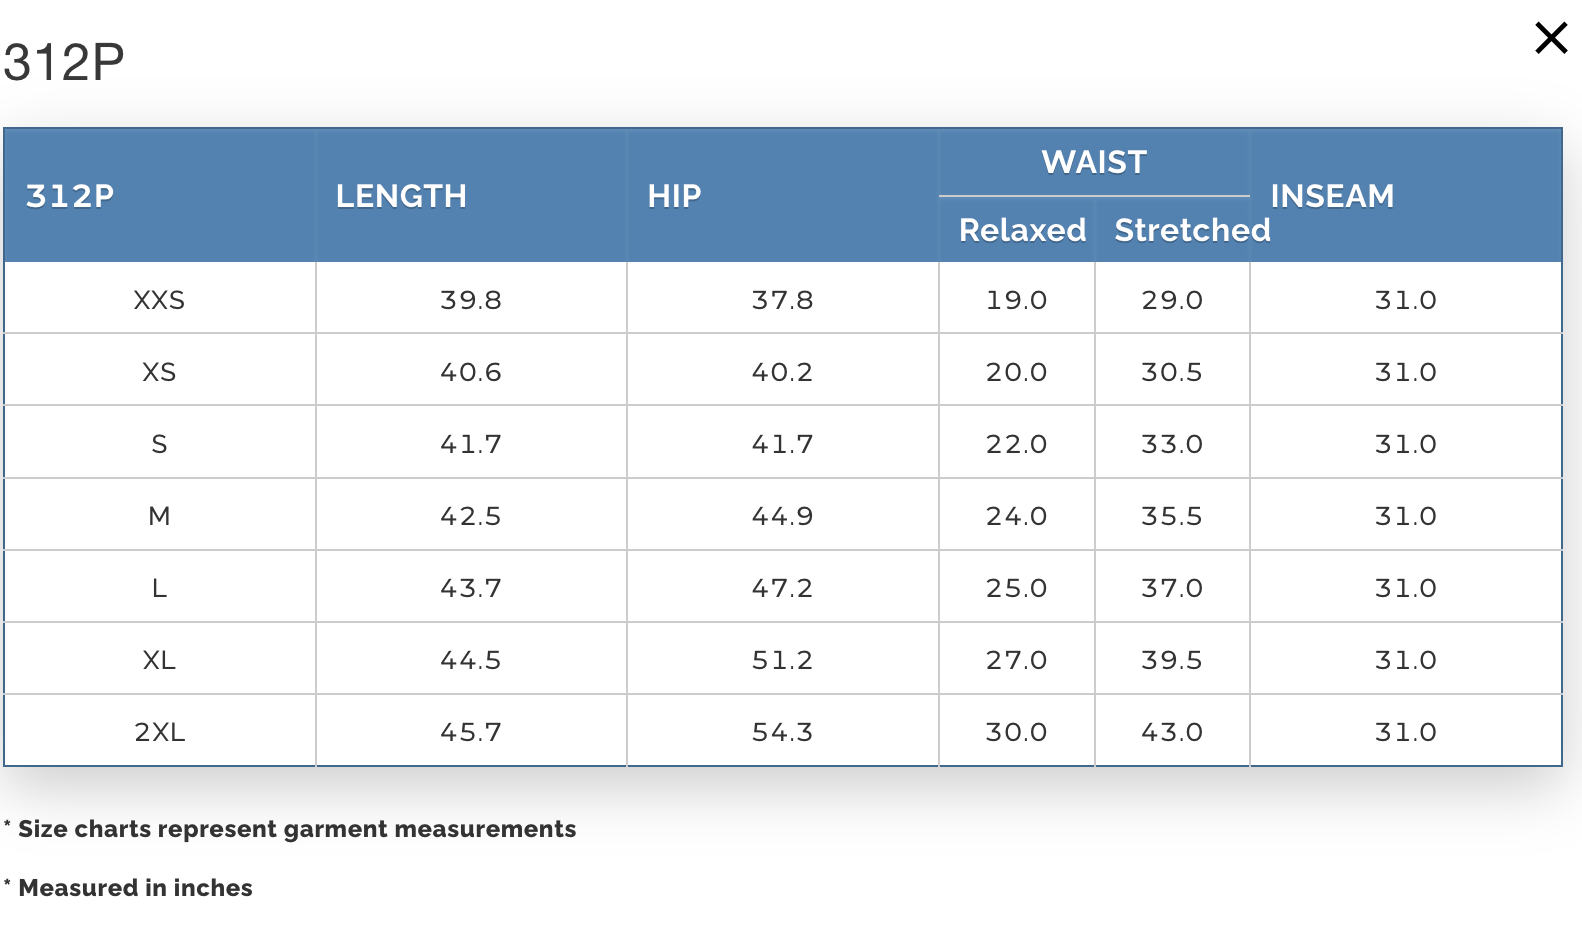Click the Relaxed waist sub-header
Viewport: 1582px width, 926px height.
point(1022,230)
